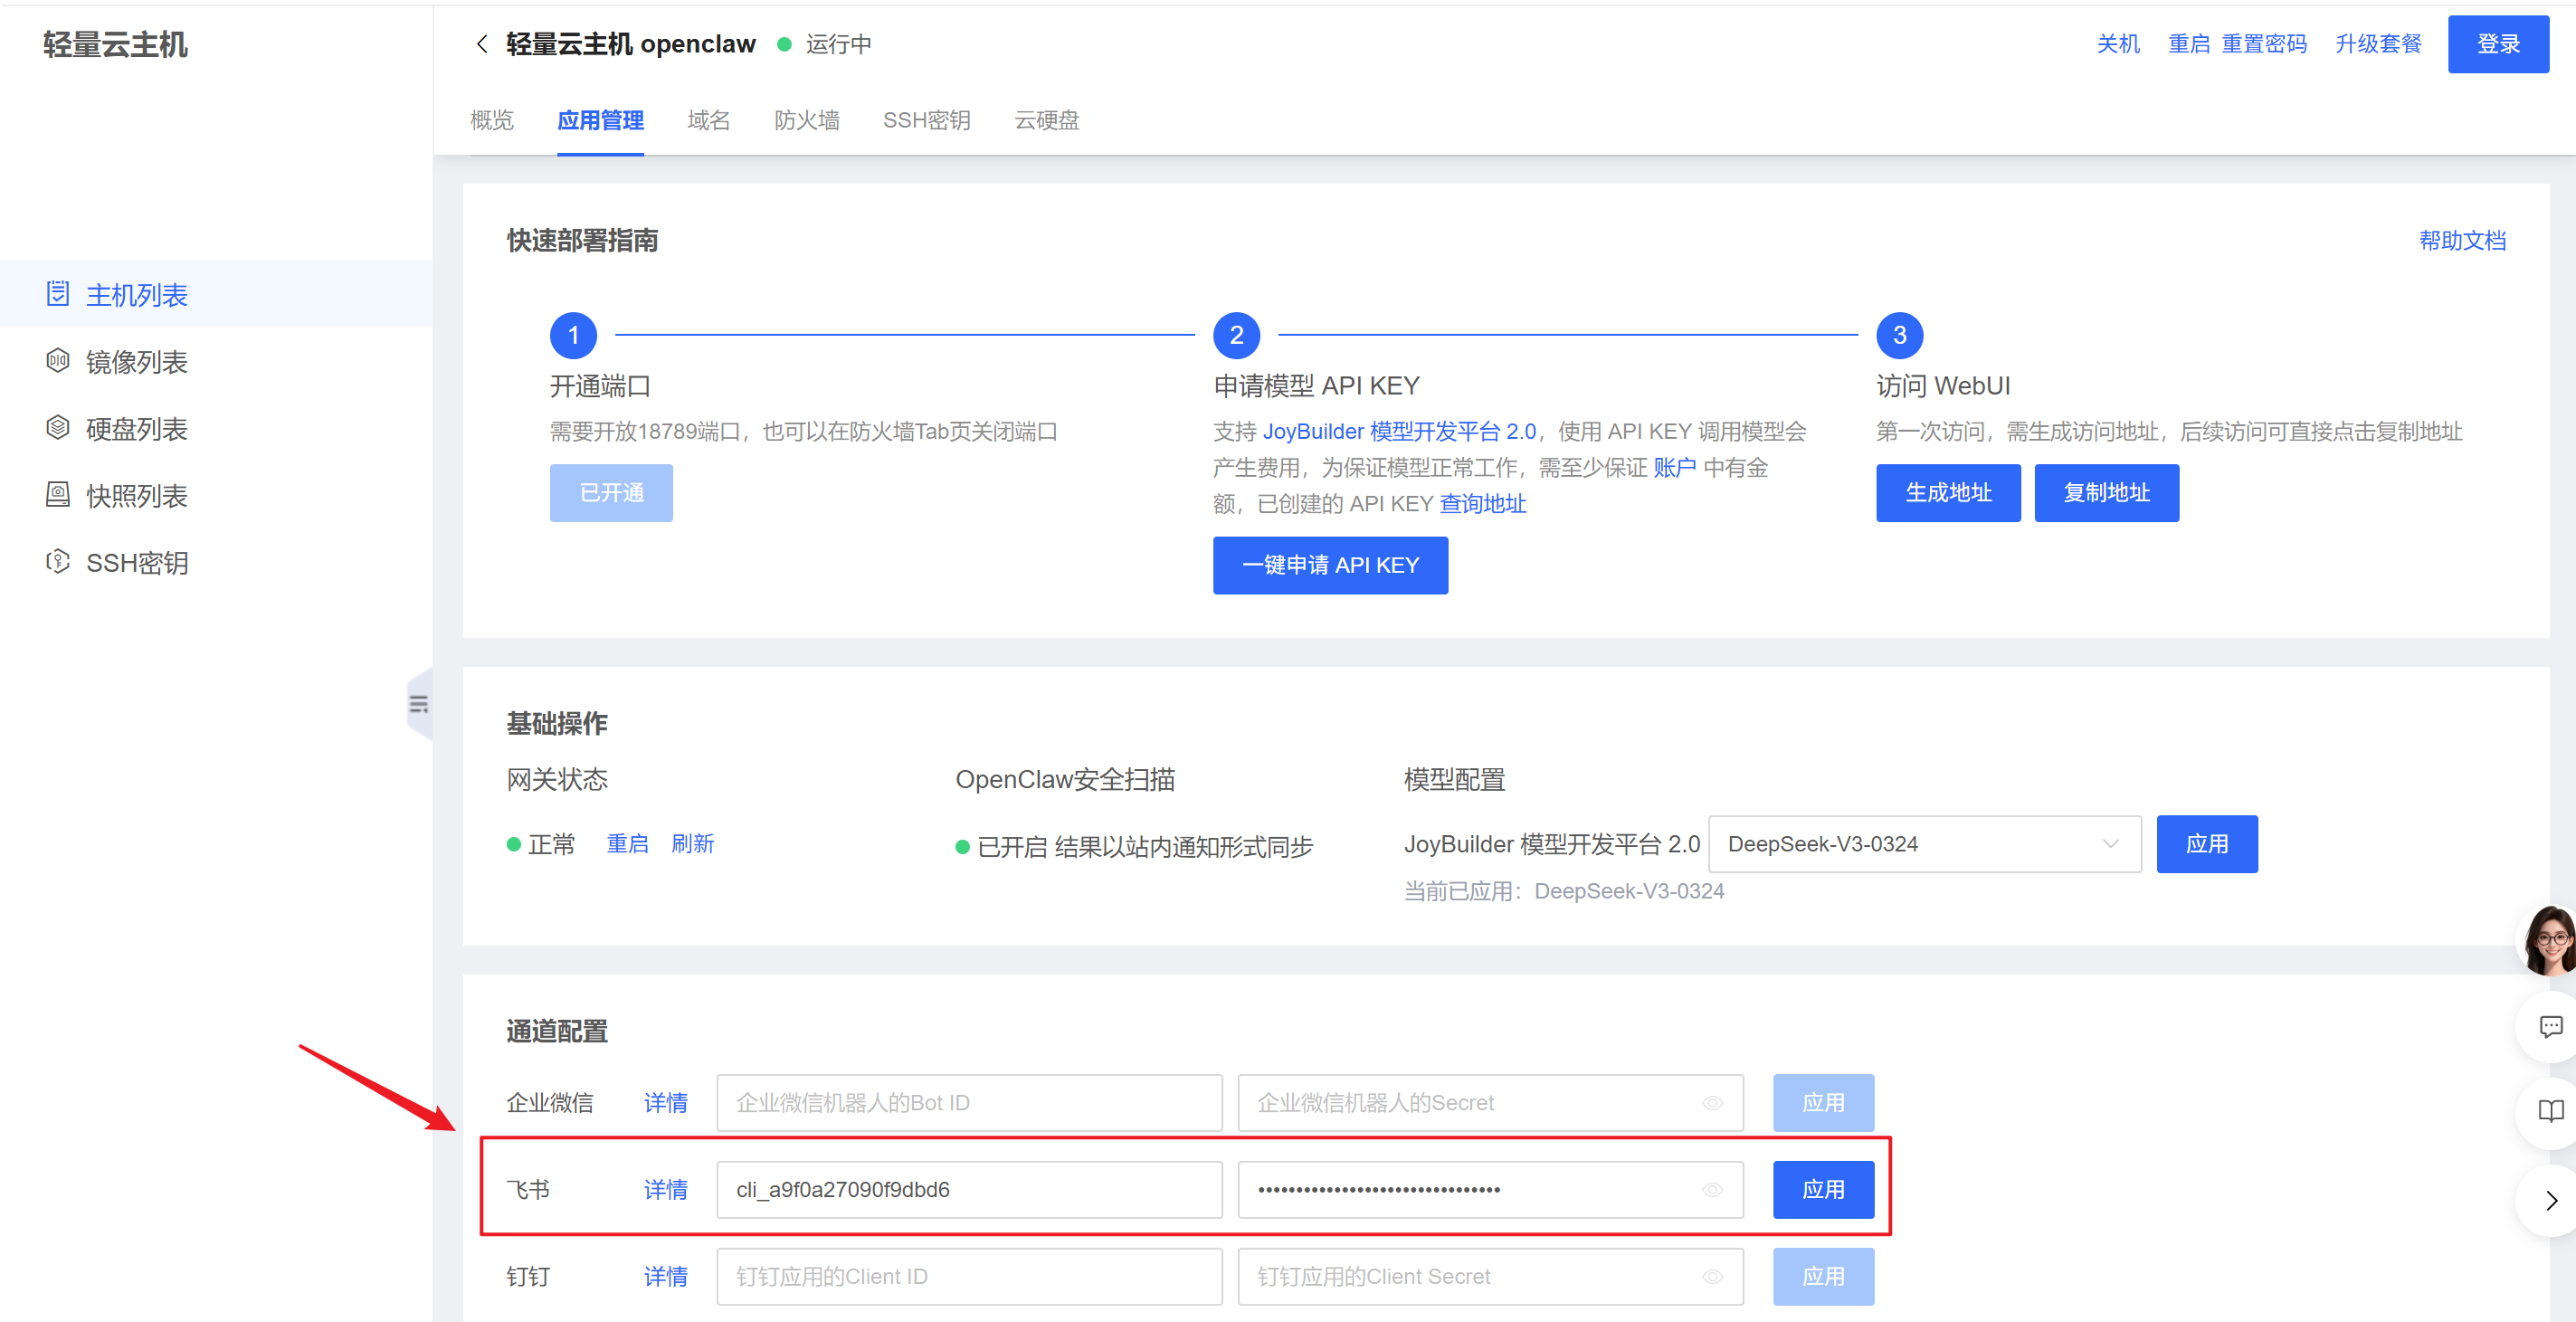Click the 企业微信 Bot ID input field
Image resolution: width=2576 pixels, height=1322 pixels.
pos(968,1103)
